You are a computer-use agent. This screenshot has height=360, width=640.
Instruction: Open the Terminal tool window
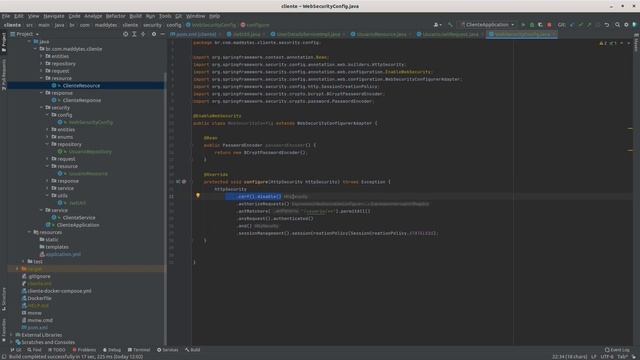(x=139, y=350)
